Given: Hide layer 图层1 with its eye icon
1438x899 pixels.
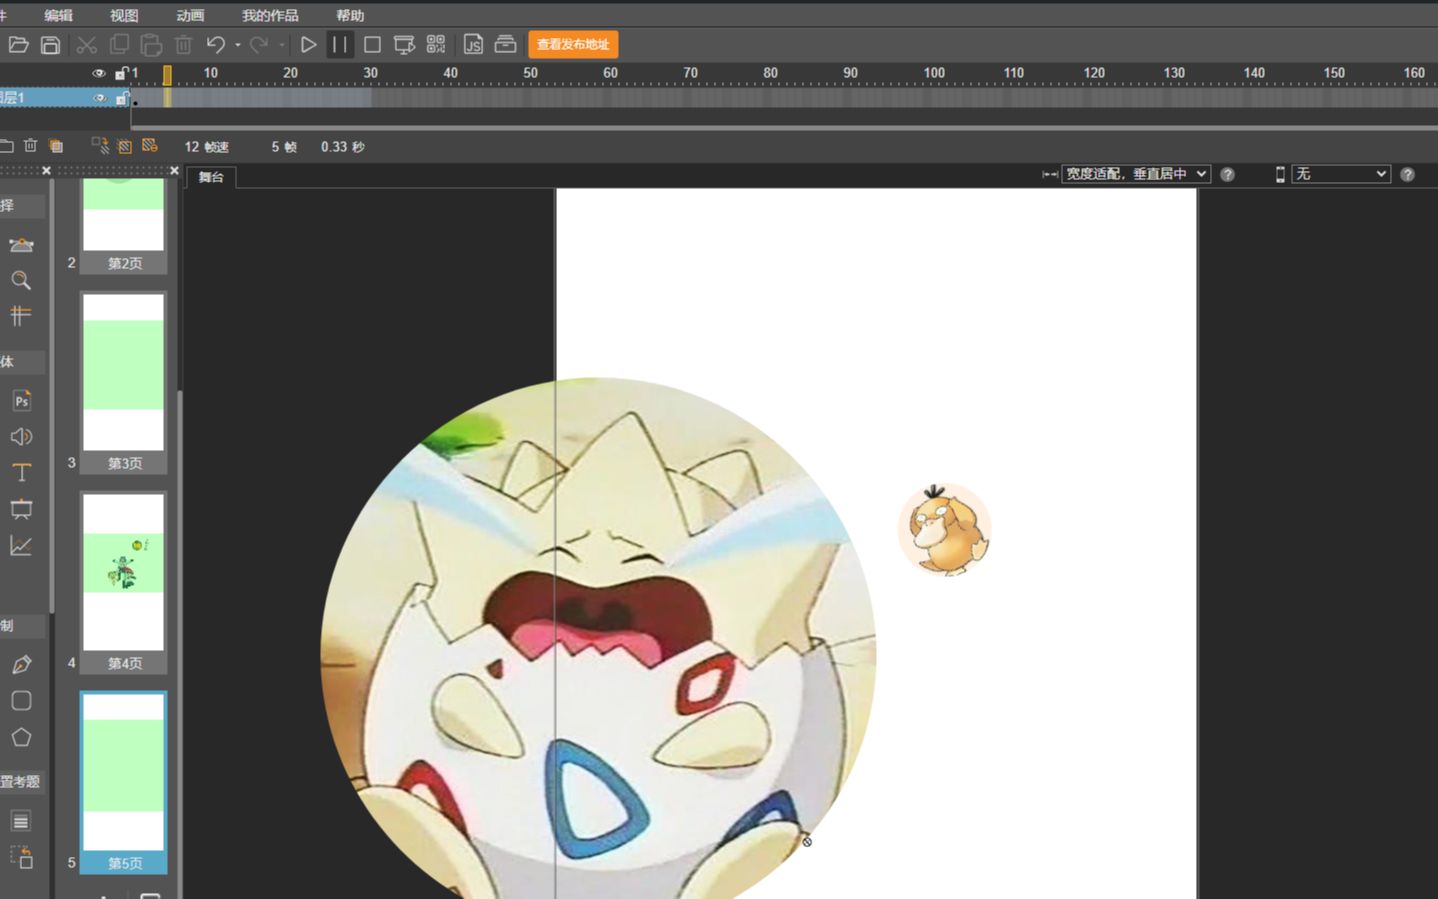Looking at the screenshot, I should pos(99,98).
